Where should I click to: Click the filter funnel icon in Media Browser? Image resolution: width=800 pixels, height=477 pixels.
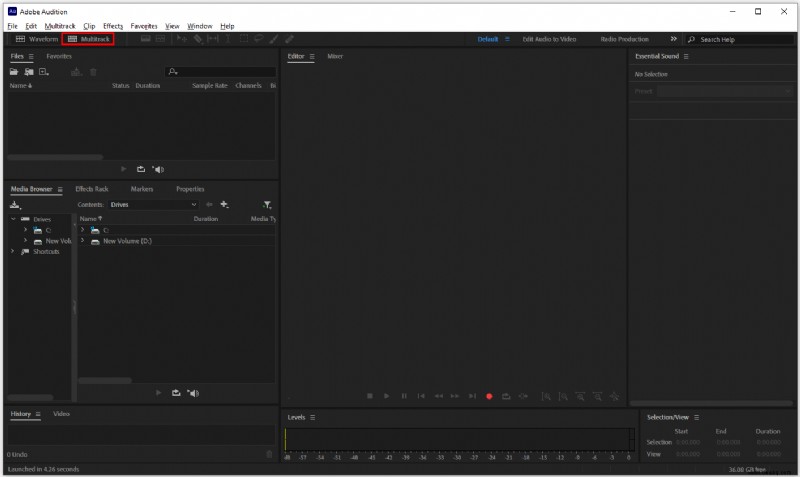pos(267,205)
